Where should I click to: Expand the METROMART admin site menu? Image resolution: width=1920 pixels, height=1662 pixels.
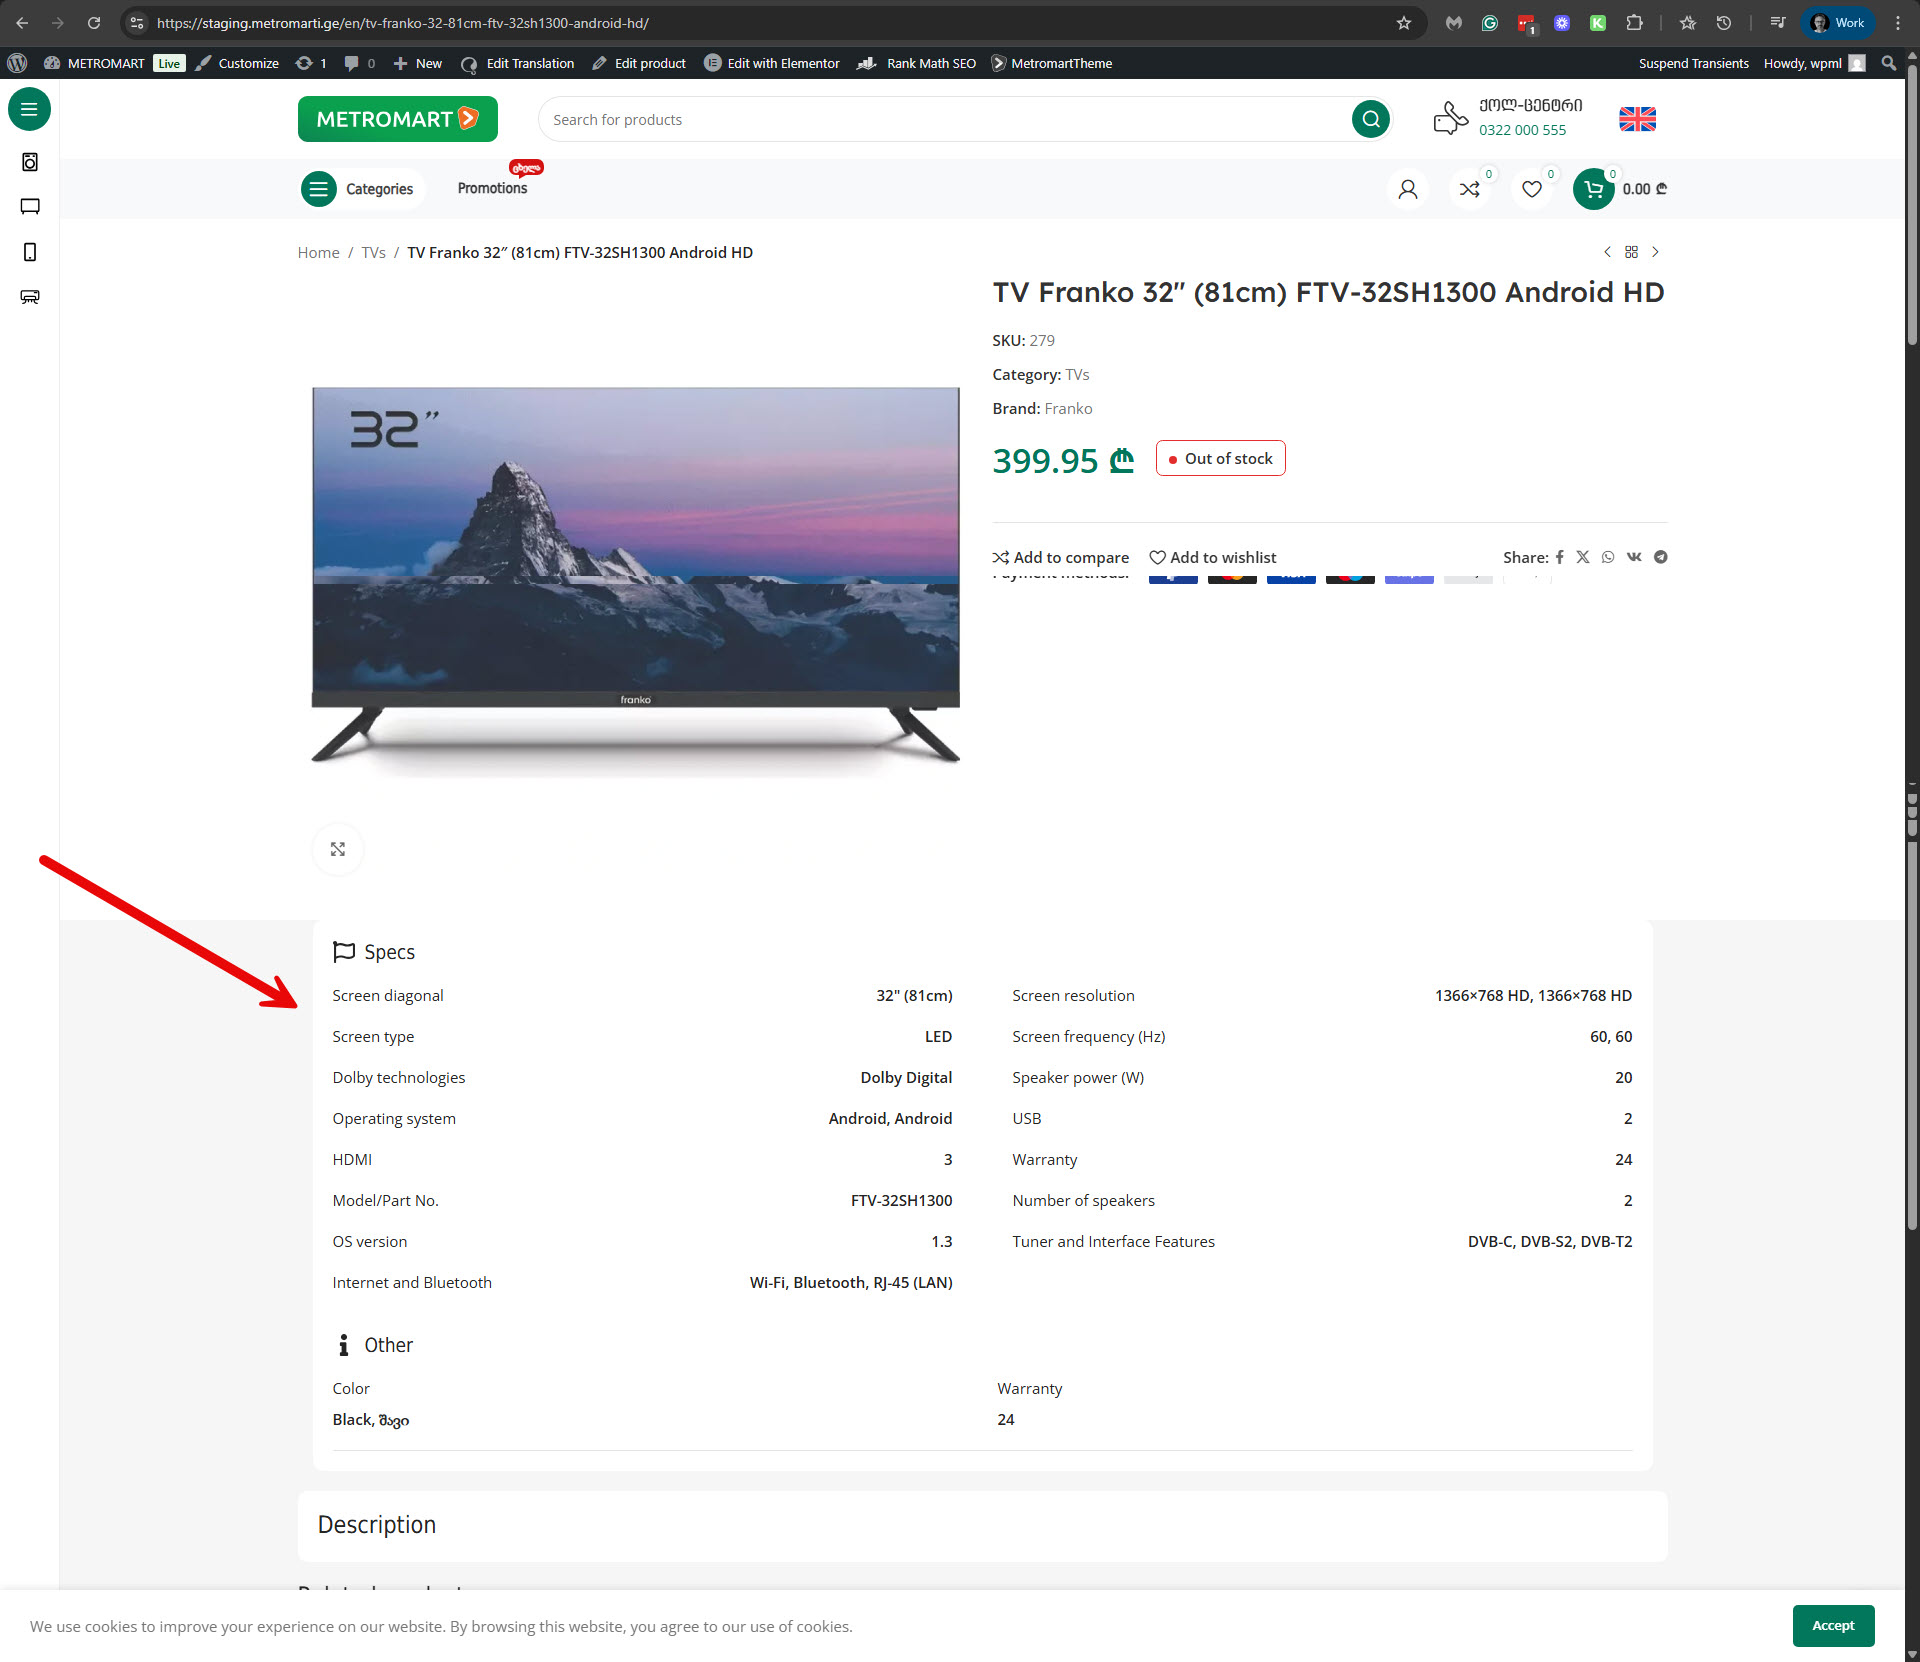coord(95,63)
